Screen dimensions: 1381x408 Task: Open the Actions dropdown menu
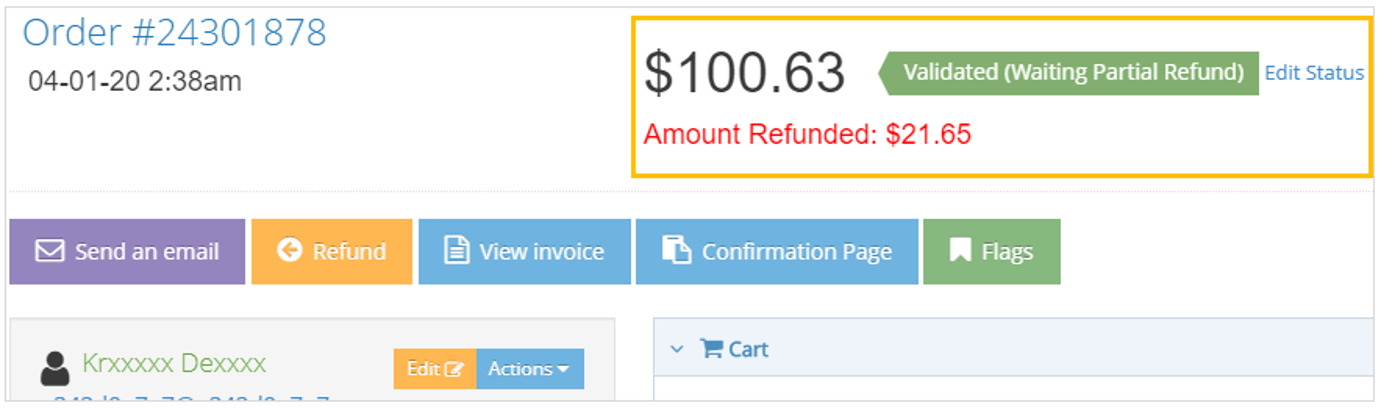tap(529, 369)
